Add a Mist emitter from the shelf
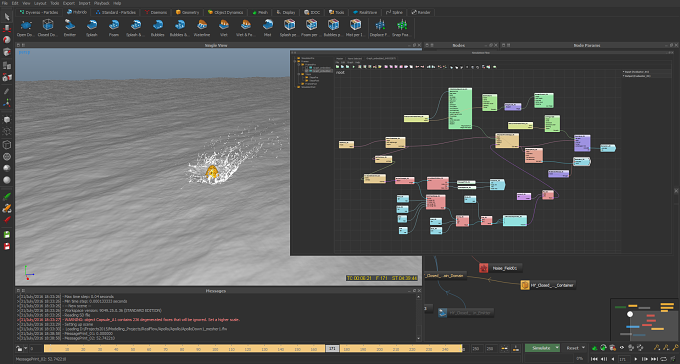The height and width of the screenshot is (364, 680). pyautogui.click(x=268, y=28)
